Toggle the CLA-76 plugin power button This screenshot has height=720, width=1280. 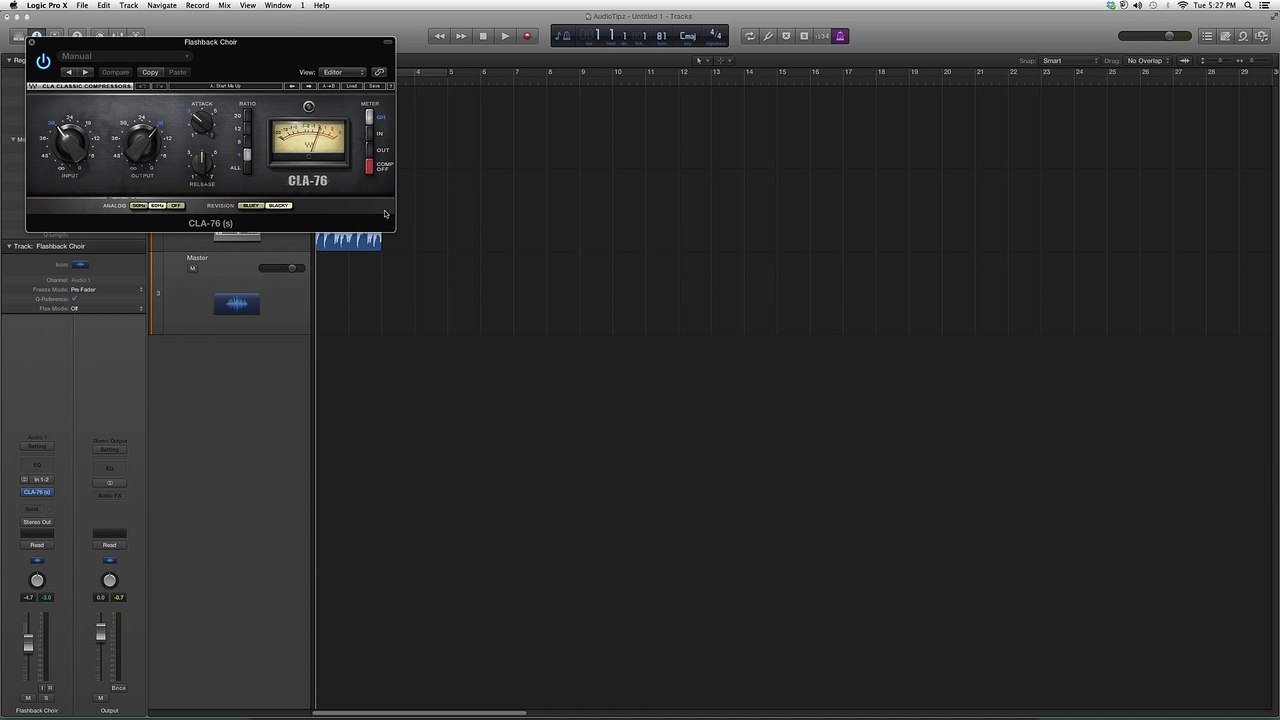43,62
